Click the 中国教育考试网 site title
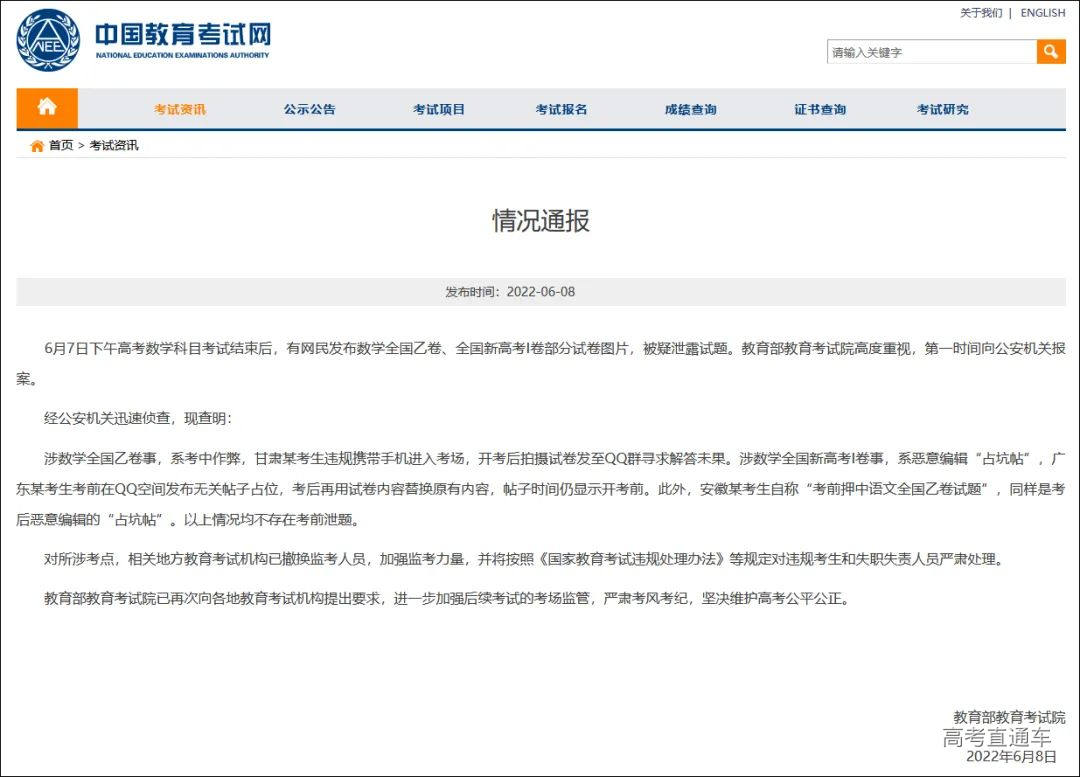Screen dimensions: 1080x777 183,34
